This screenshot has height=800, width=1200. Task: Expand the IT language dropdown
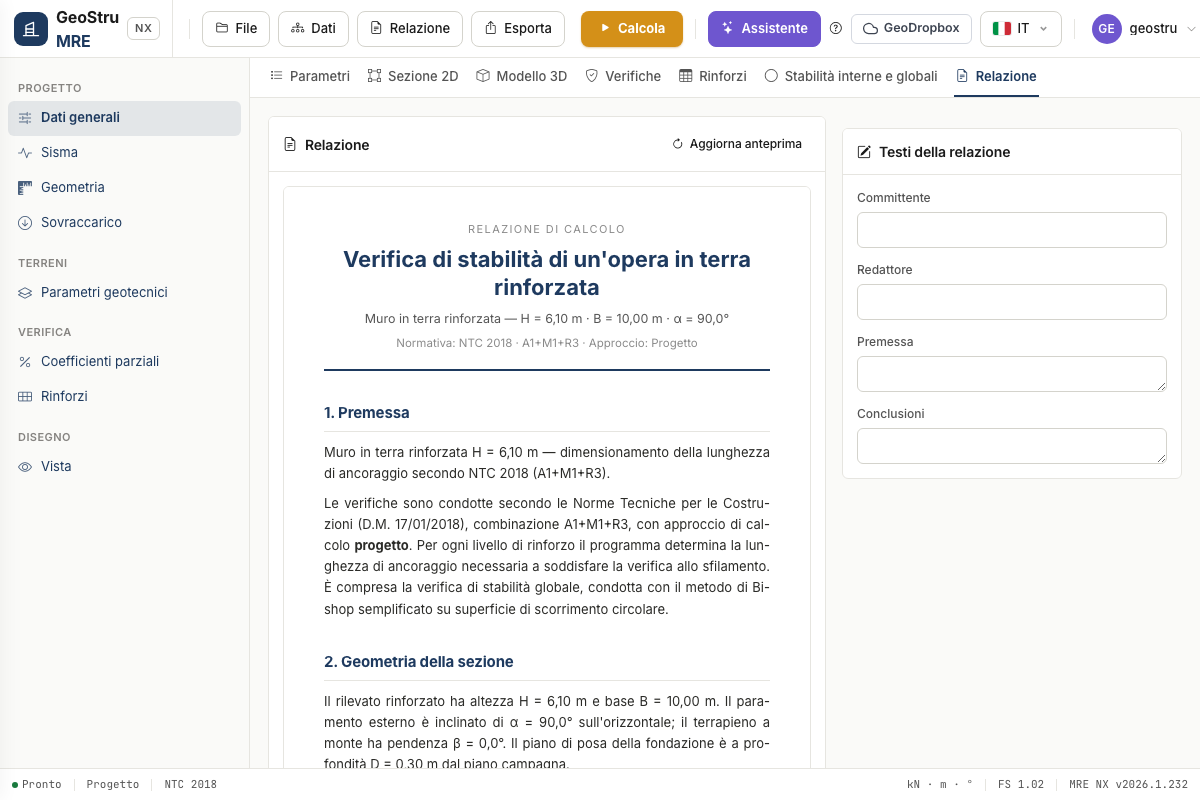1020,29
